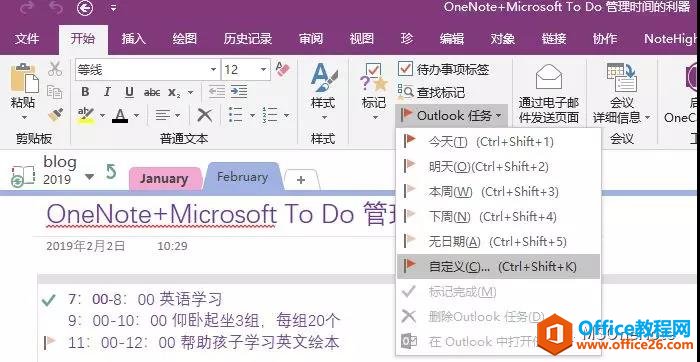Open the 历史记录 ribbon tab
Screen dimensions: 700x362
(x=248, y=39)
